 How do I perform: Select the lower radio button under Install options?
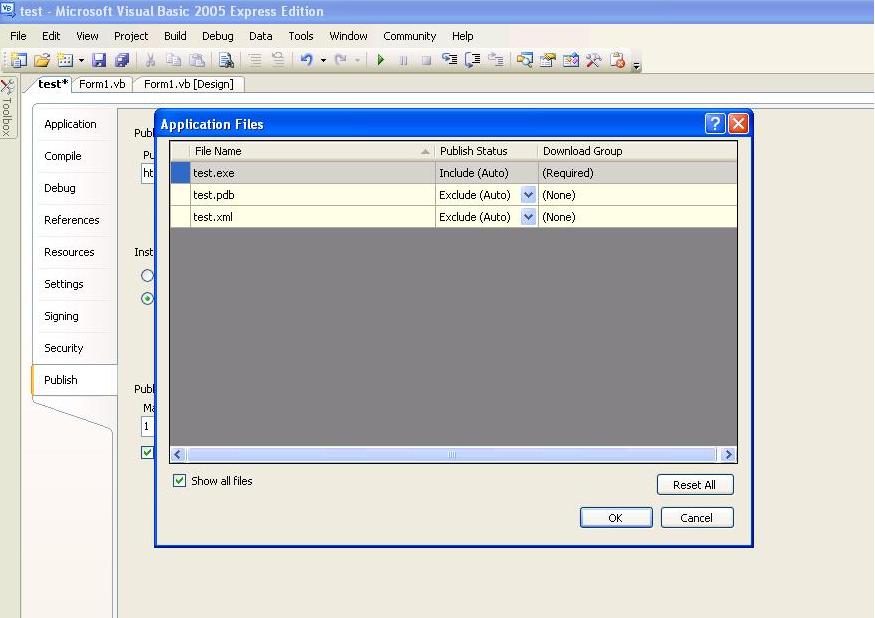coord(146,299)
